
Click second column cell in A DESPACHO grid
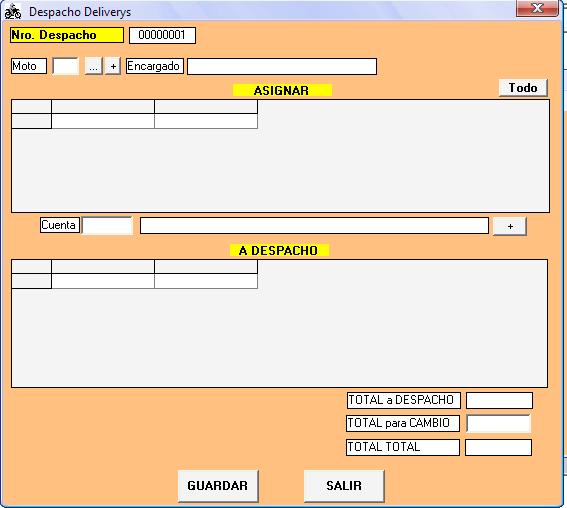tap(206, 281)
